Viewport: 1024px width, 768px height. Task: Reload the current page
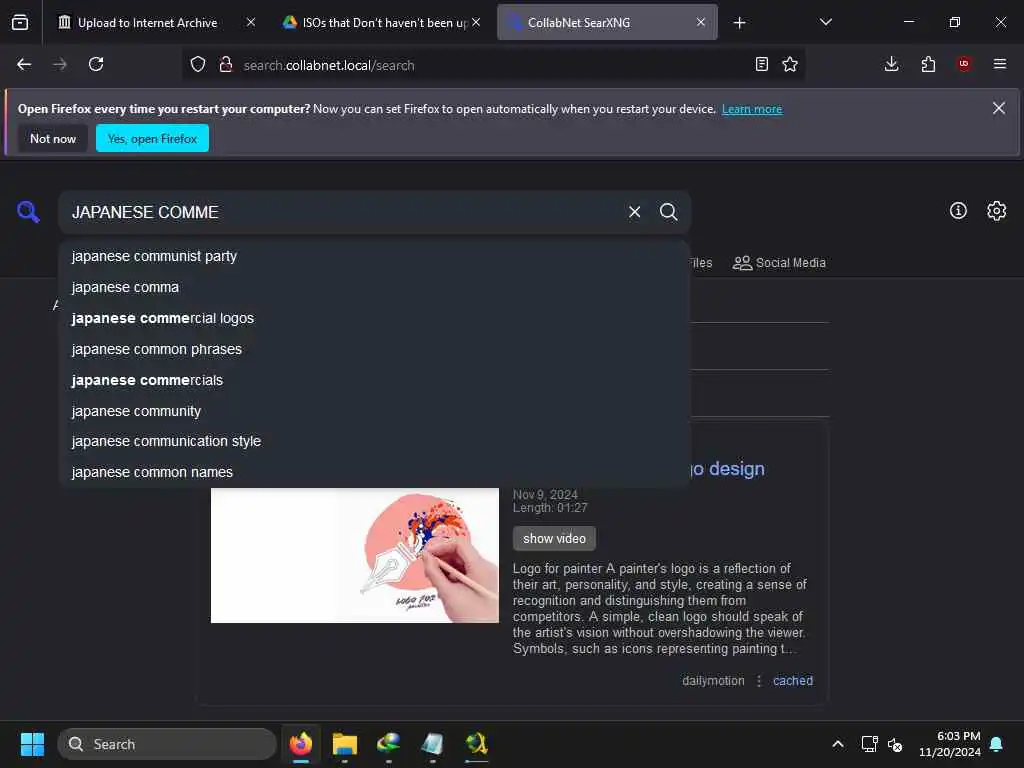pos(96,64)
